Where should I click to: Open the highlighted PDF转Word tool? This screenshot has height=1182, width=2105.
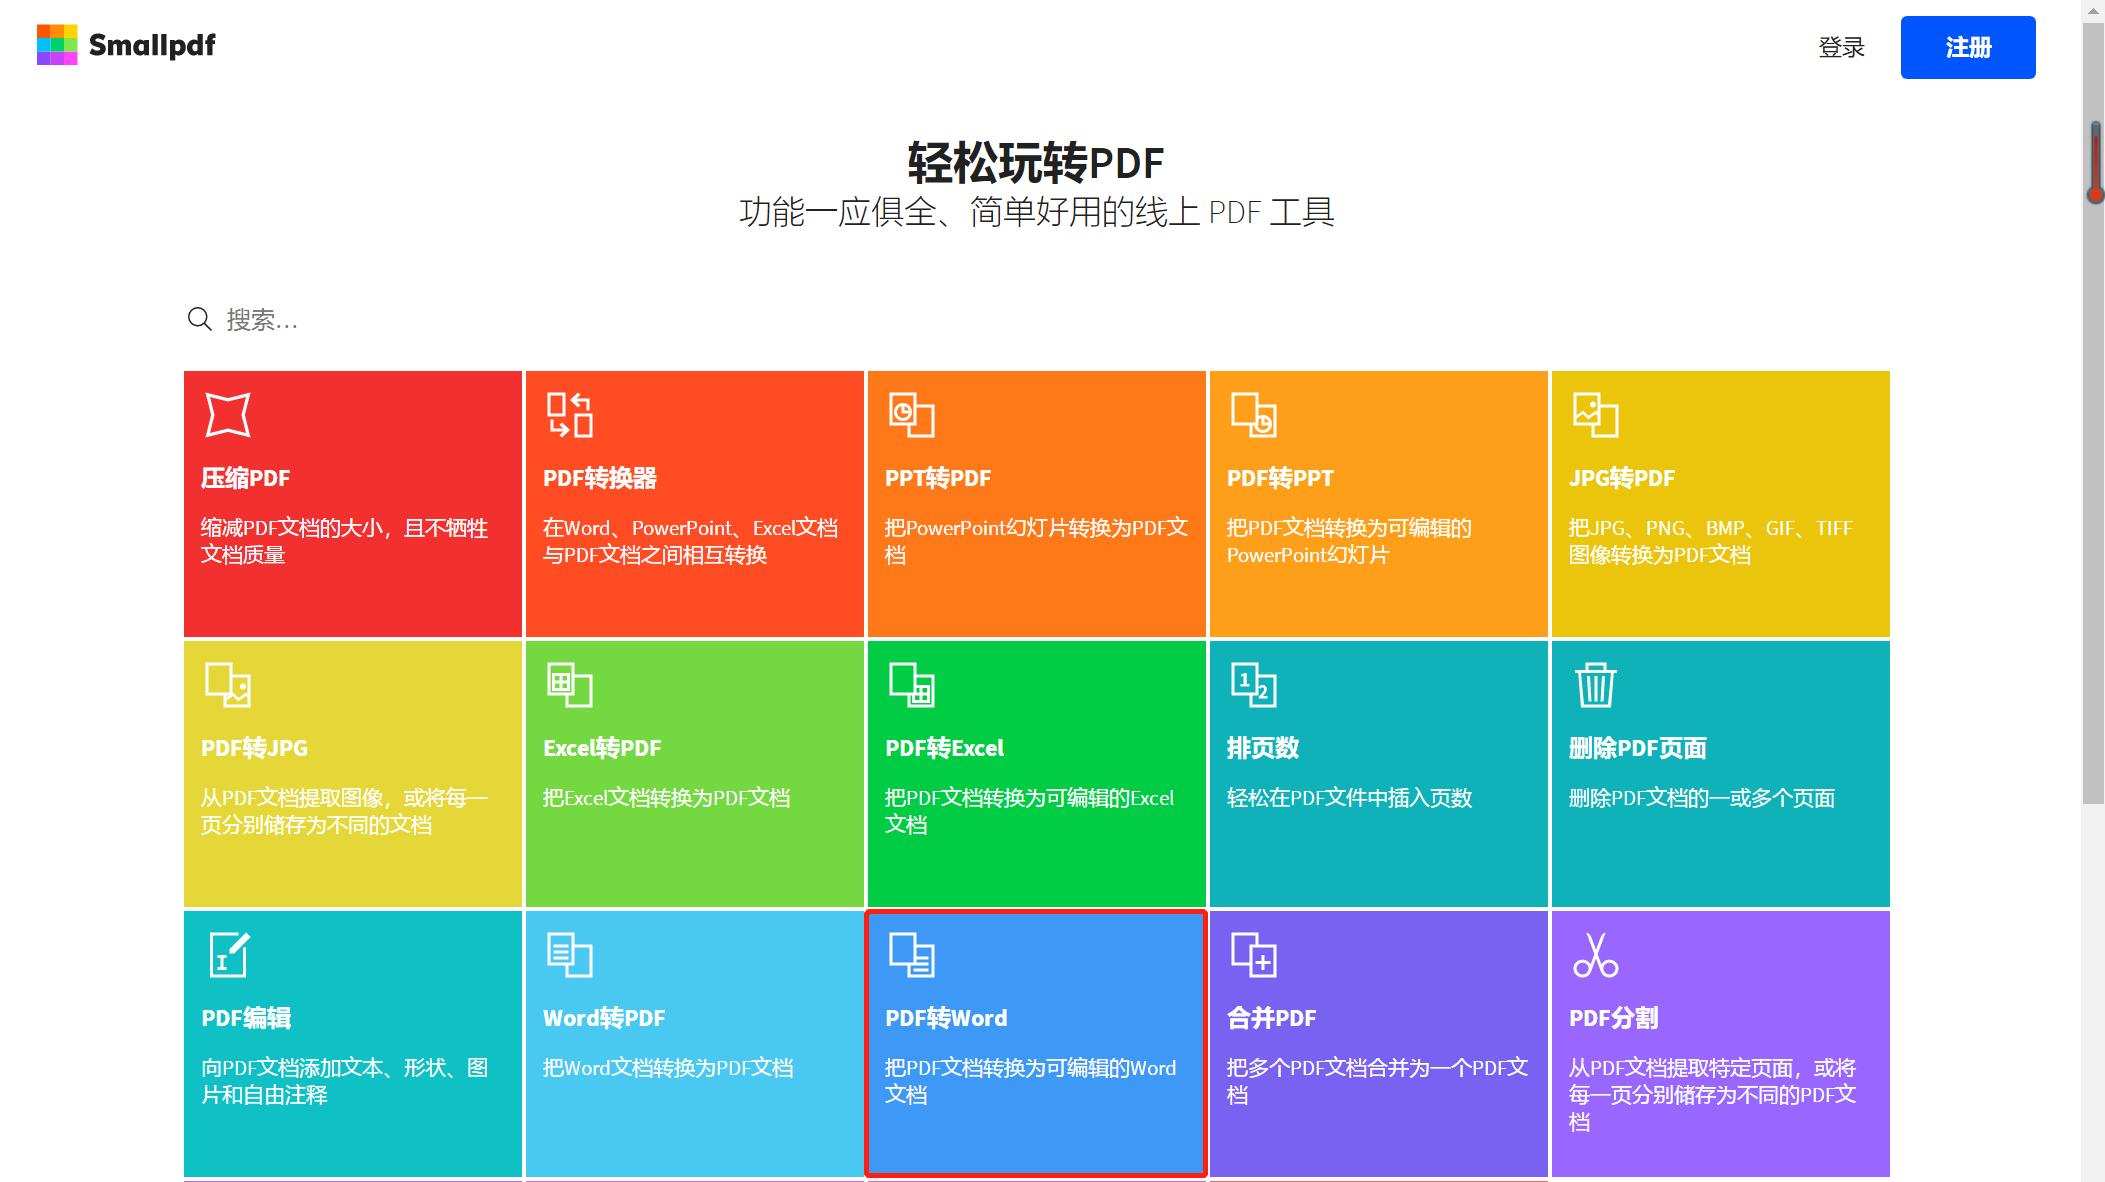click(x=911, y=955)
